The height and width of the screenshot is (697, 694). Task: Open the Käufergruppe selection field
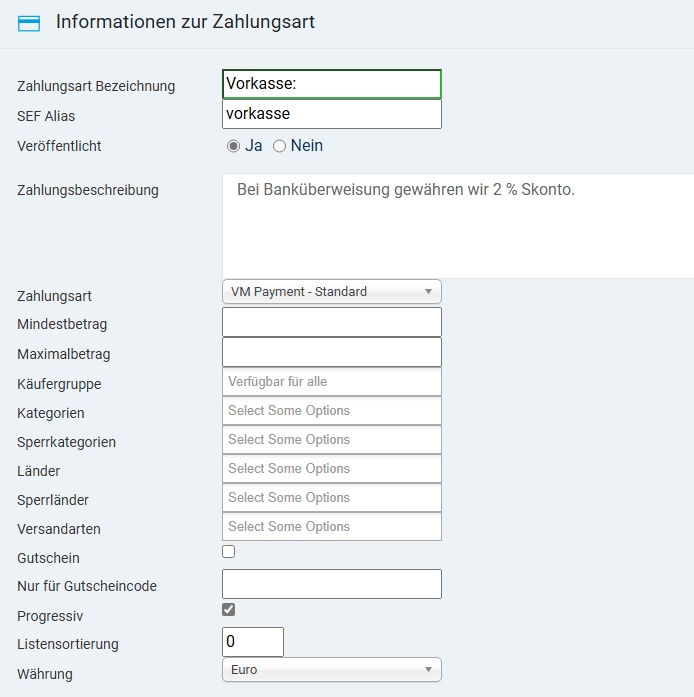(x=331, y=381)
